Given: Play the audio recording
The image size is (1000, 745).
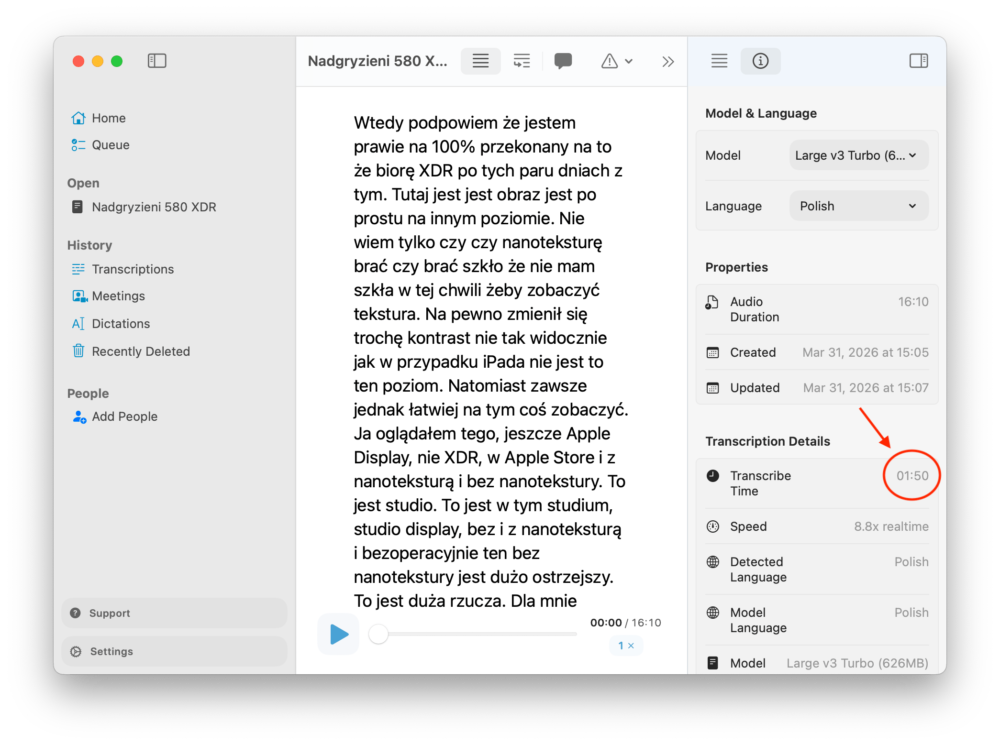Looking at the screenshot, I should [339, 634].
